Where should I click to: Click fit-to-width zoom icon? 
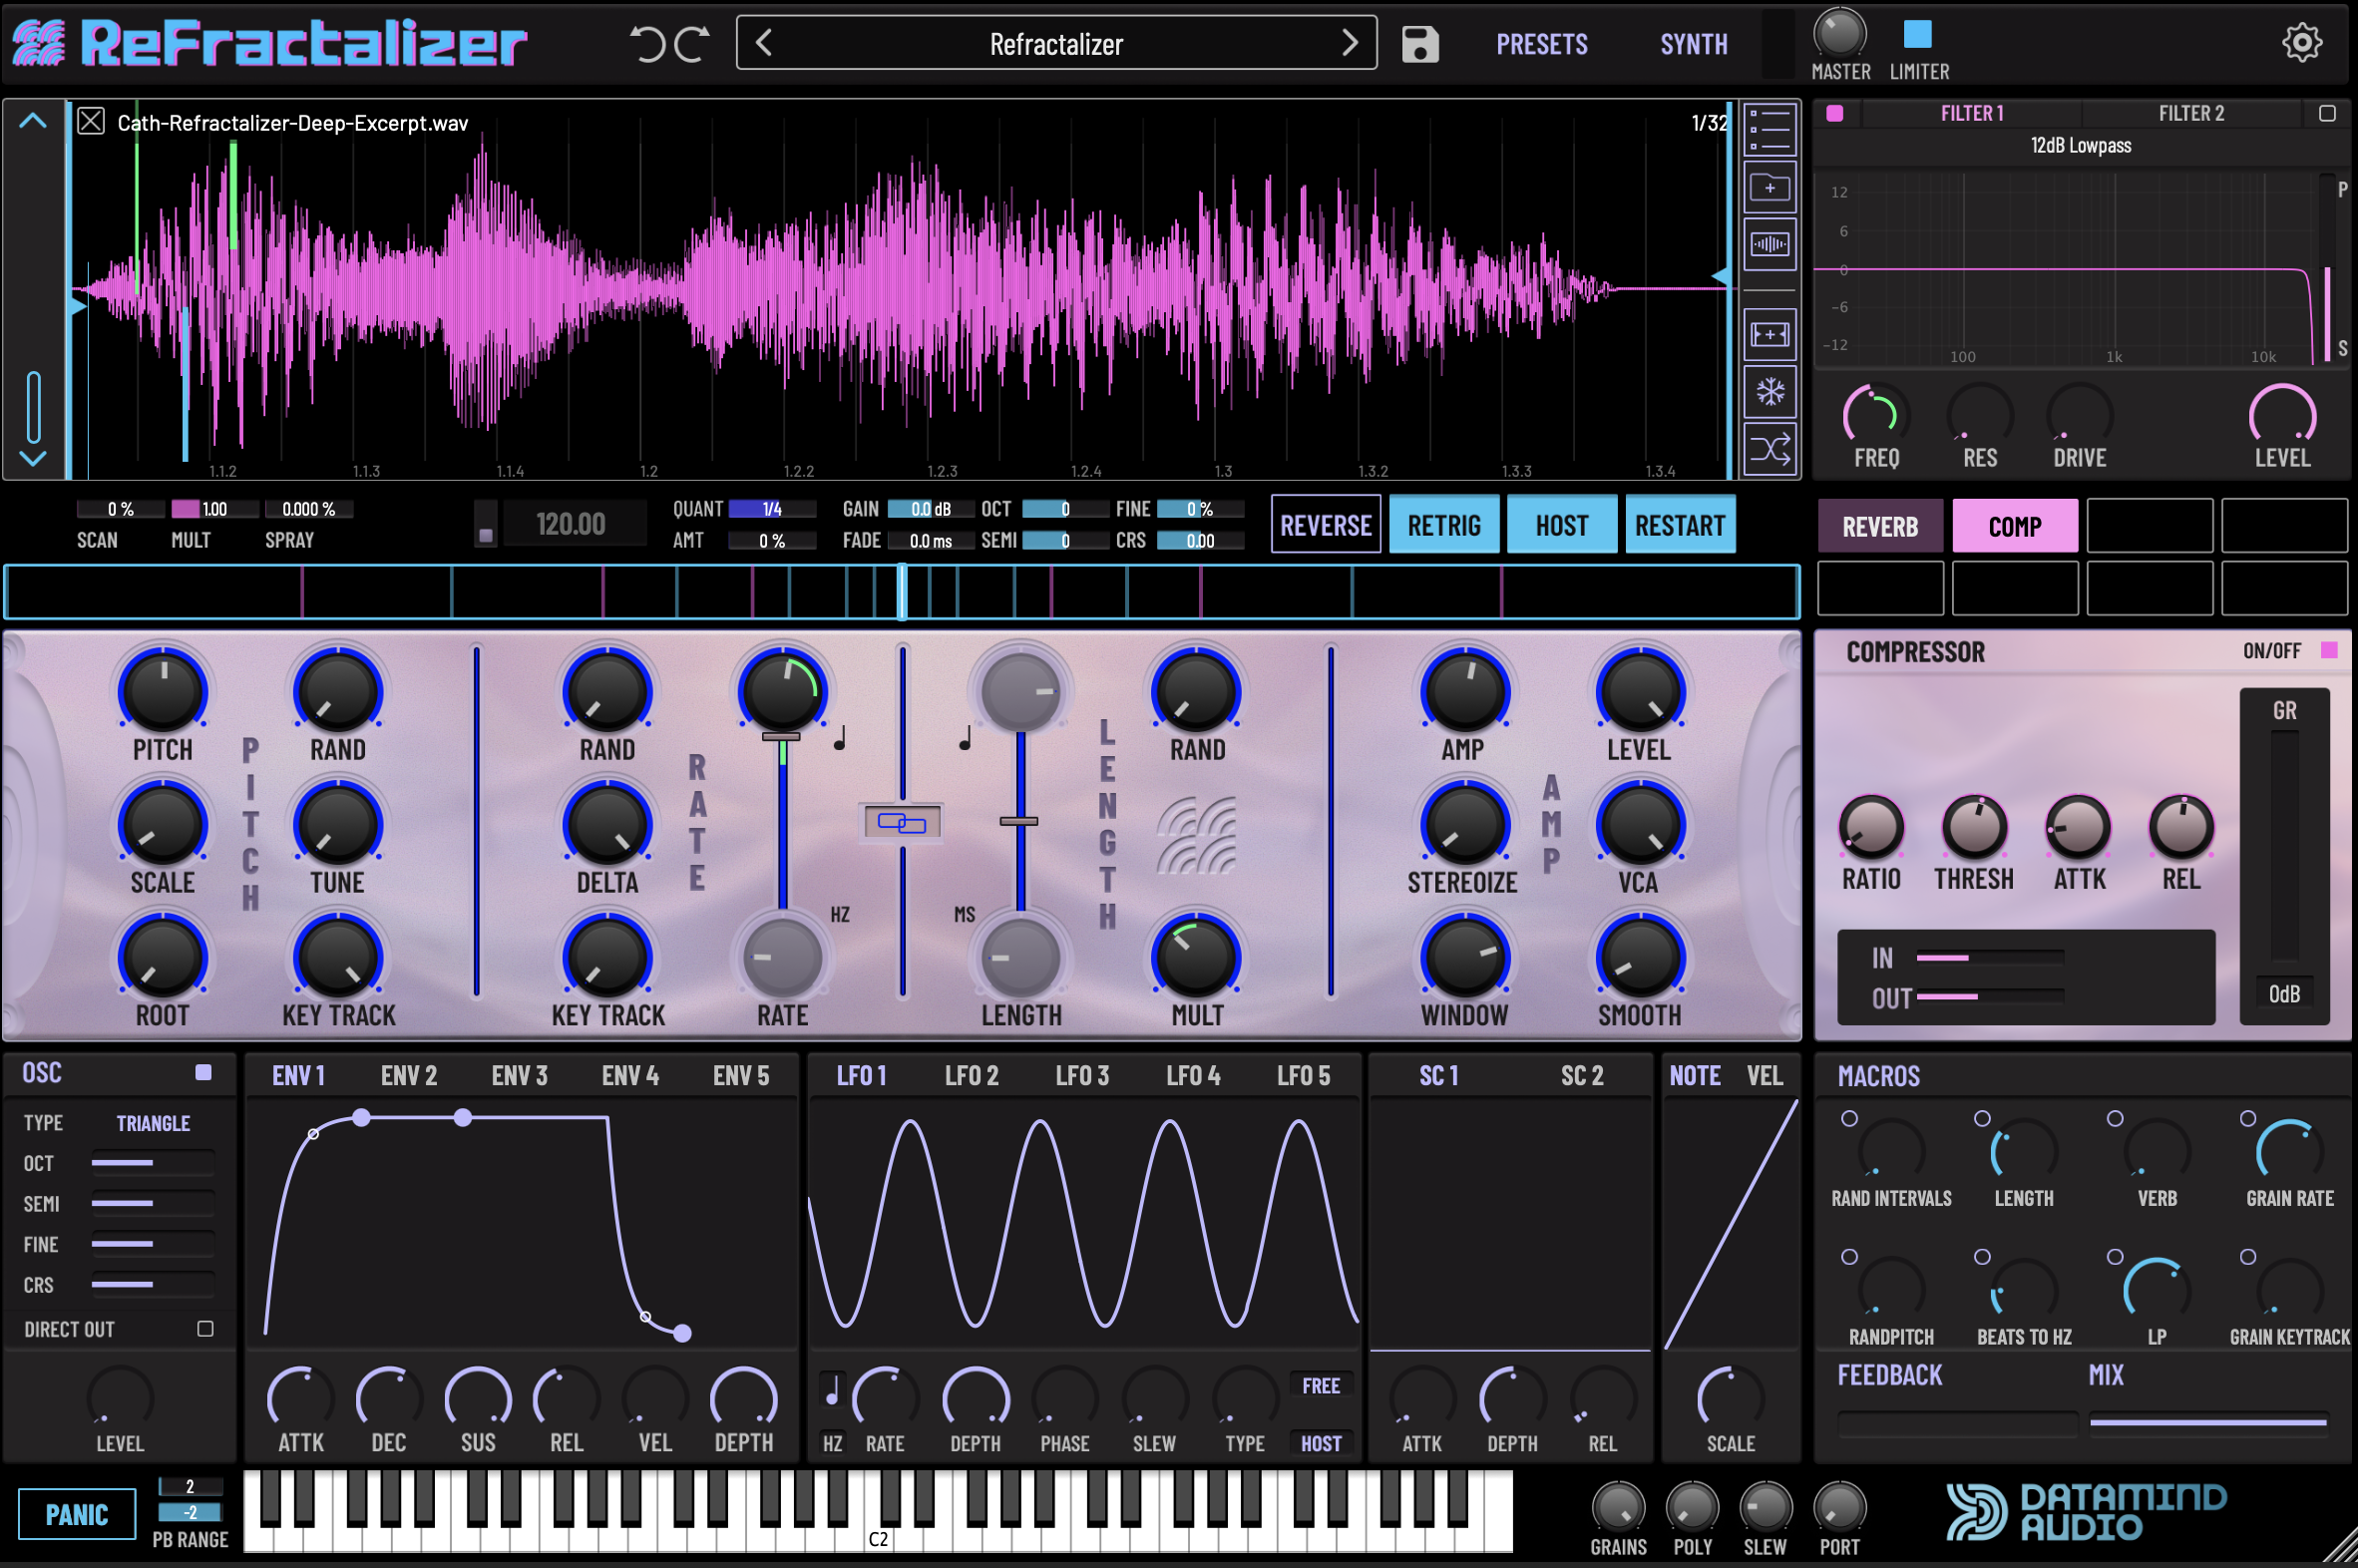tap(1769, 334)
